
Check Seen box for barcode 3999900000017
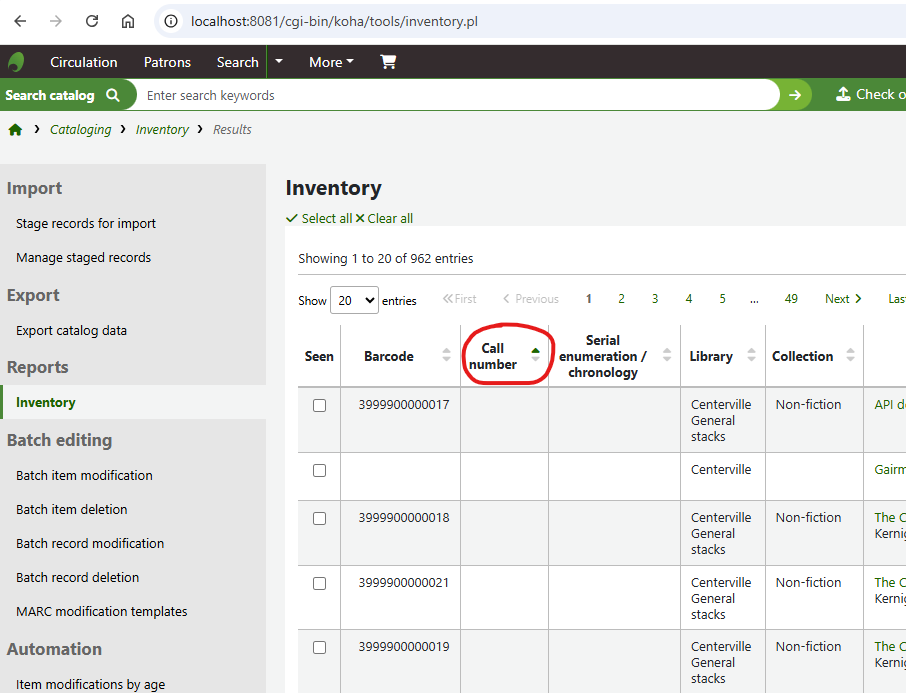point(319,405)
